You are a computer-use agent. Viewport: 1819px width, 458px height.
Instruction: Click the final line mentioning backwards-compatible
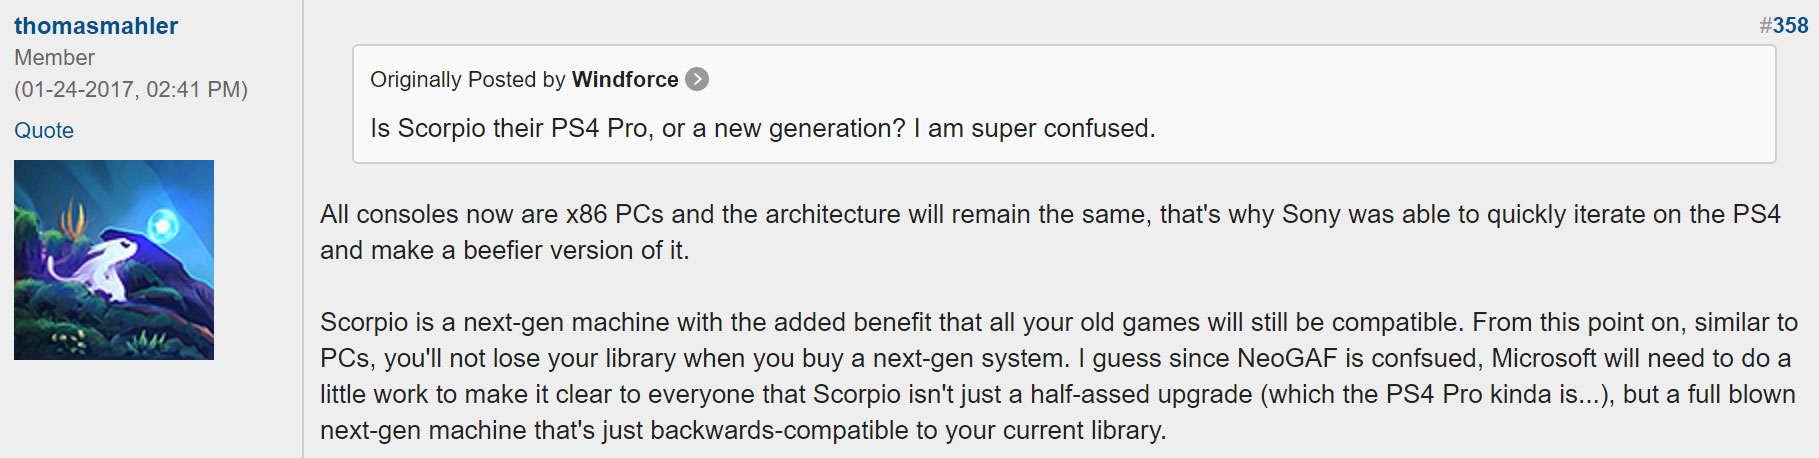point(742,430)
